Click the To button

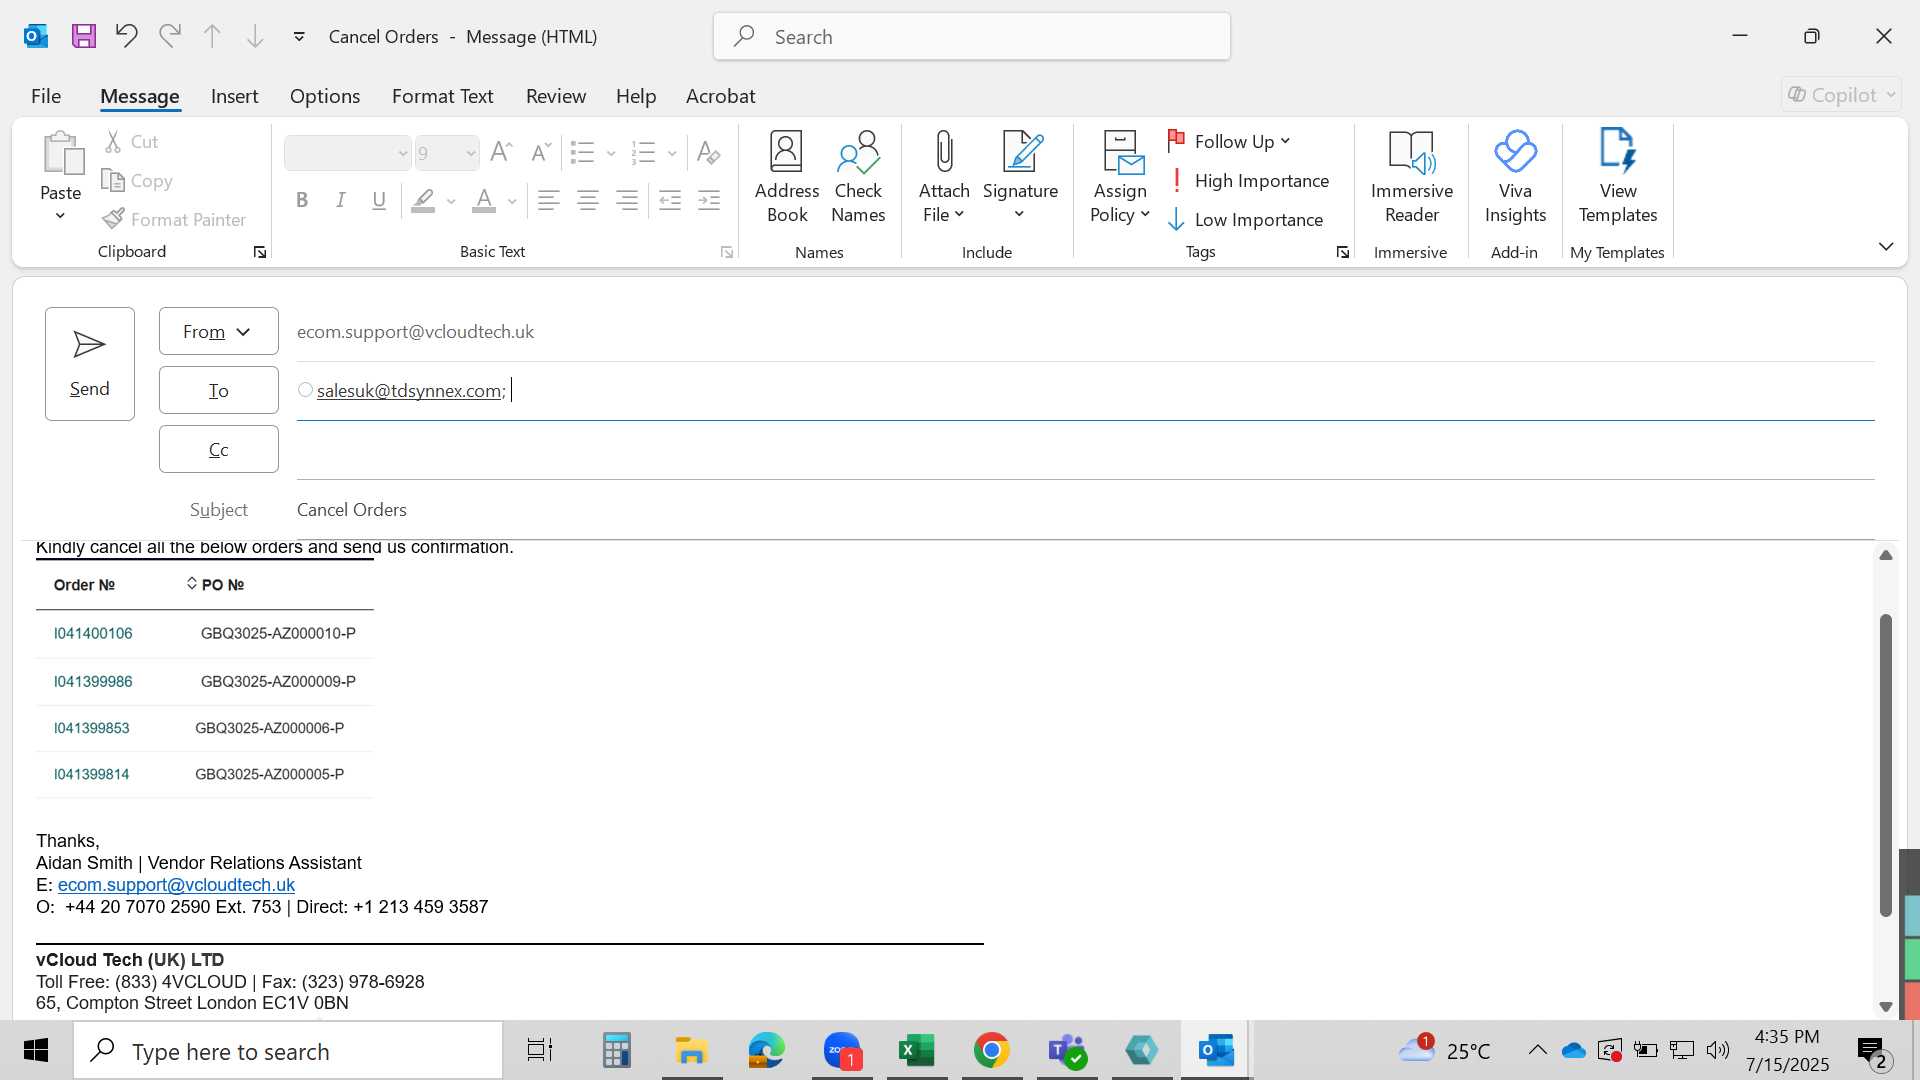(219, 390)
